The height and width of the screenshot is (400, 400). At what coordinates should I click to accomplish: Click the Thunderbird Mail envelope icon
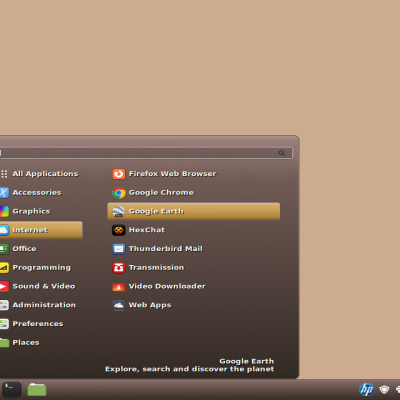pyautogui.click(x=119, y=249)
